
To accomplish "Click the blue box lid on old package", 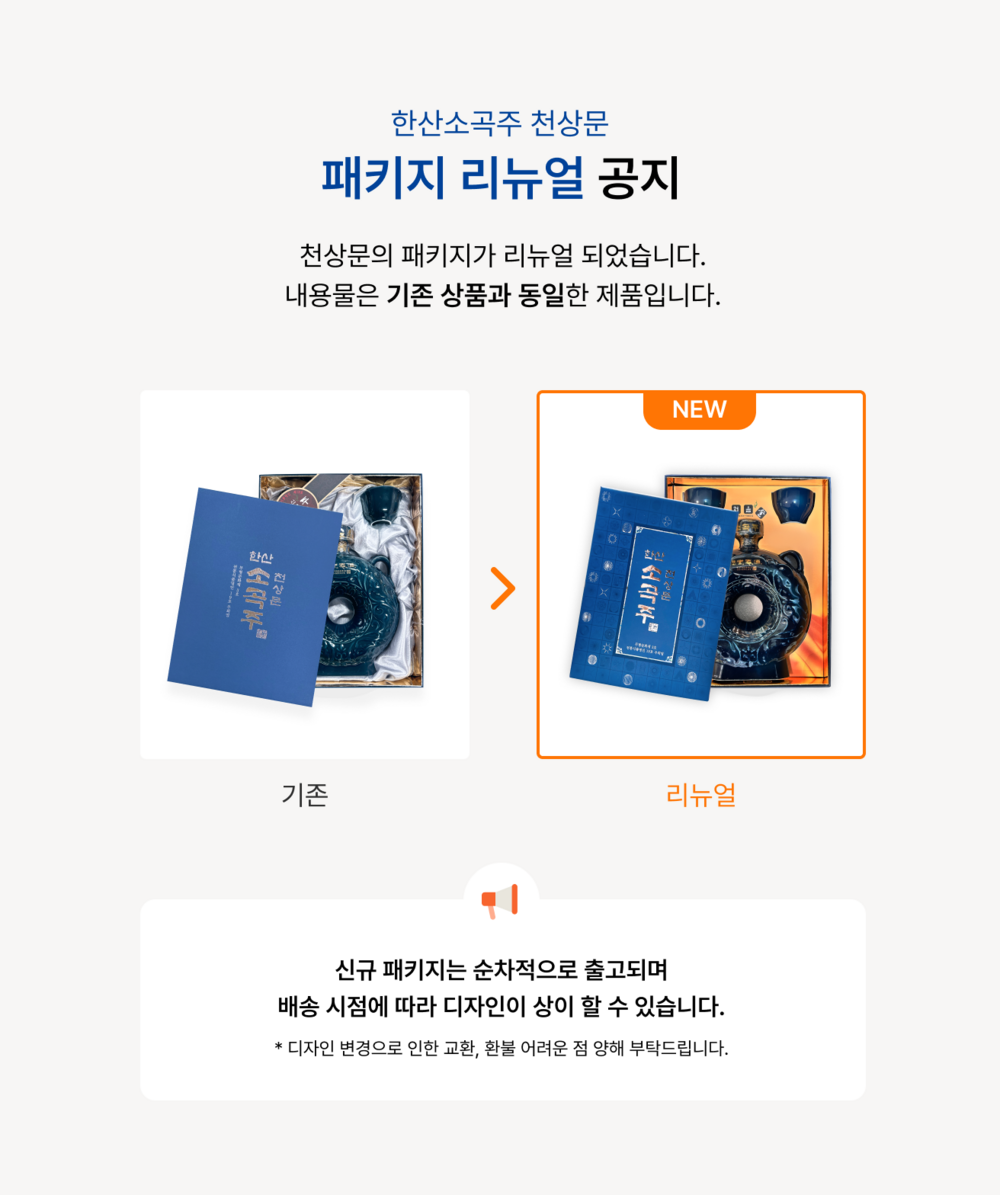I will tap(255, 596).
